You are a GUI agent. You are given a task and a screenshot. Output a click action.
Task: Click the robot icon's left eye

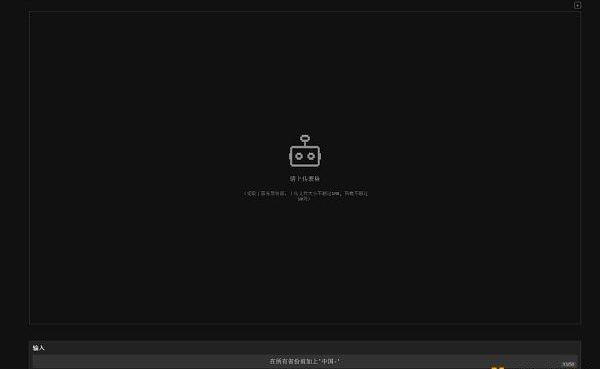(298, 156)
